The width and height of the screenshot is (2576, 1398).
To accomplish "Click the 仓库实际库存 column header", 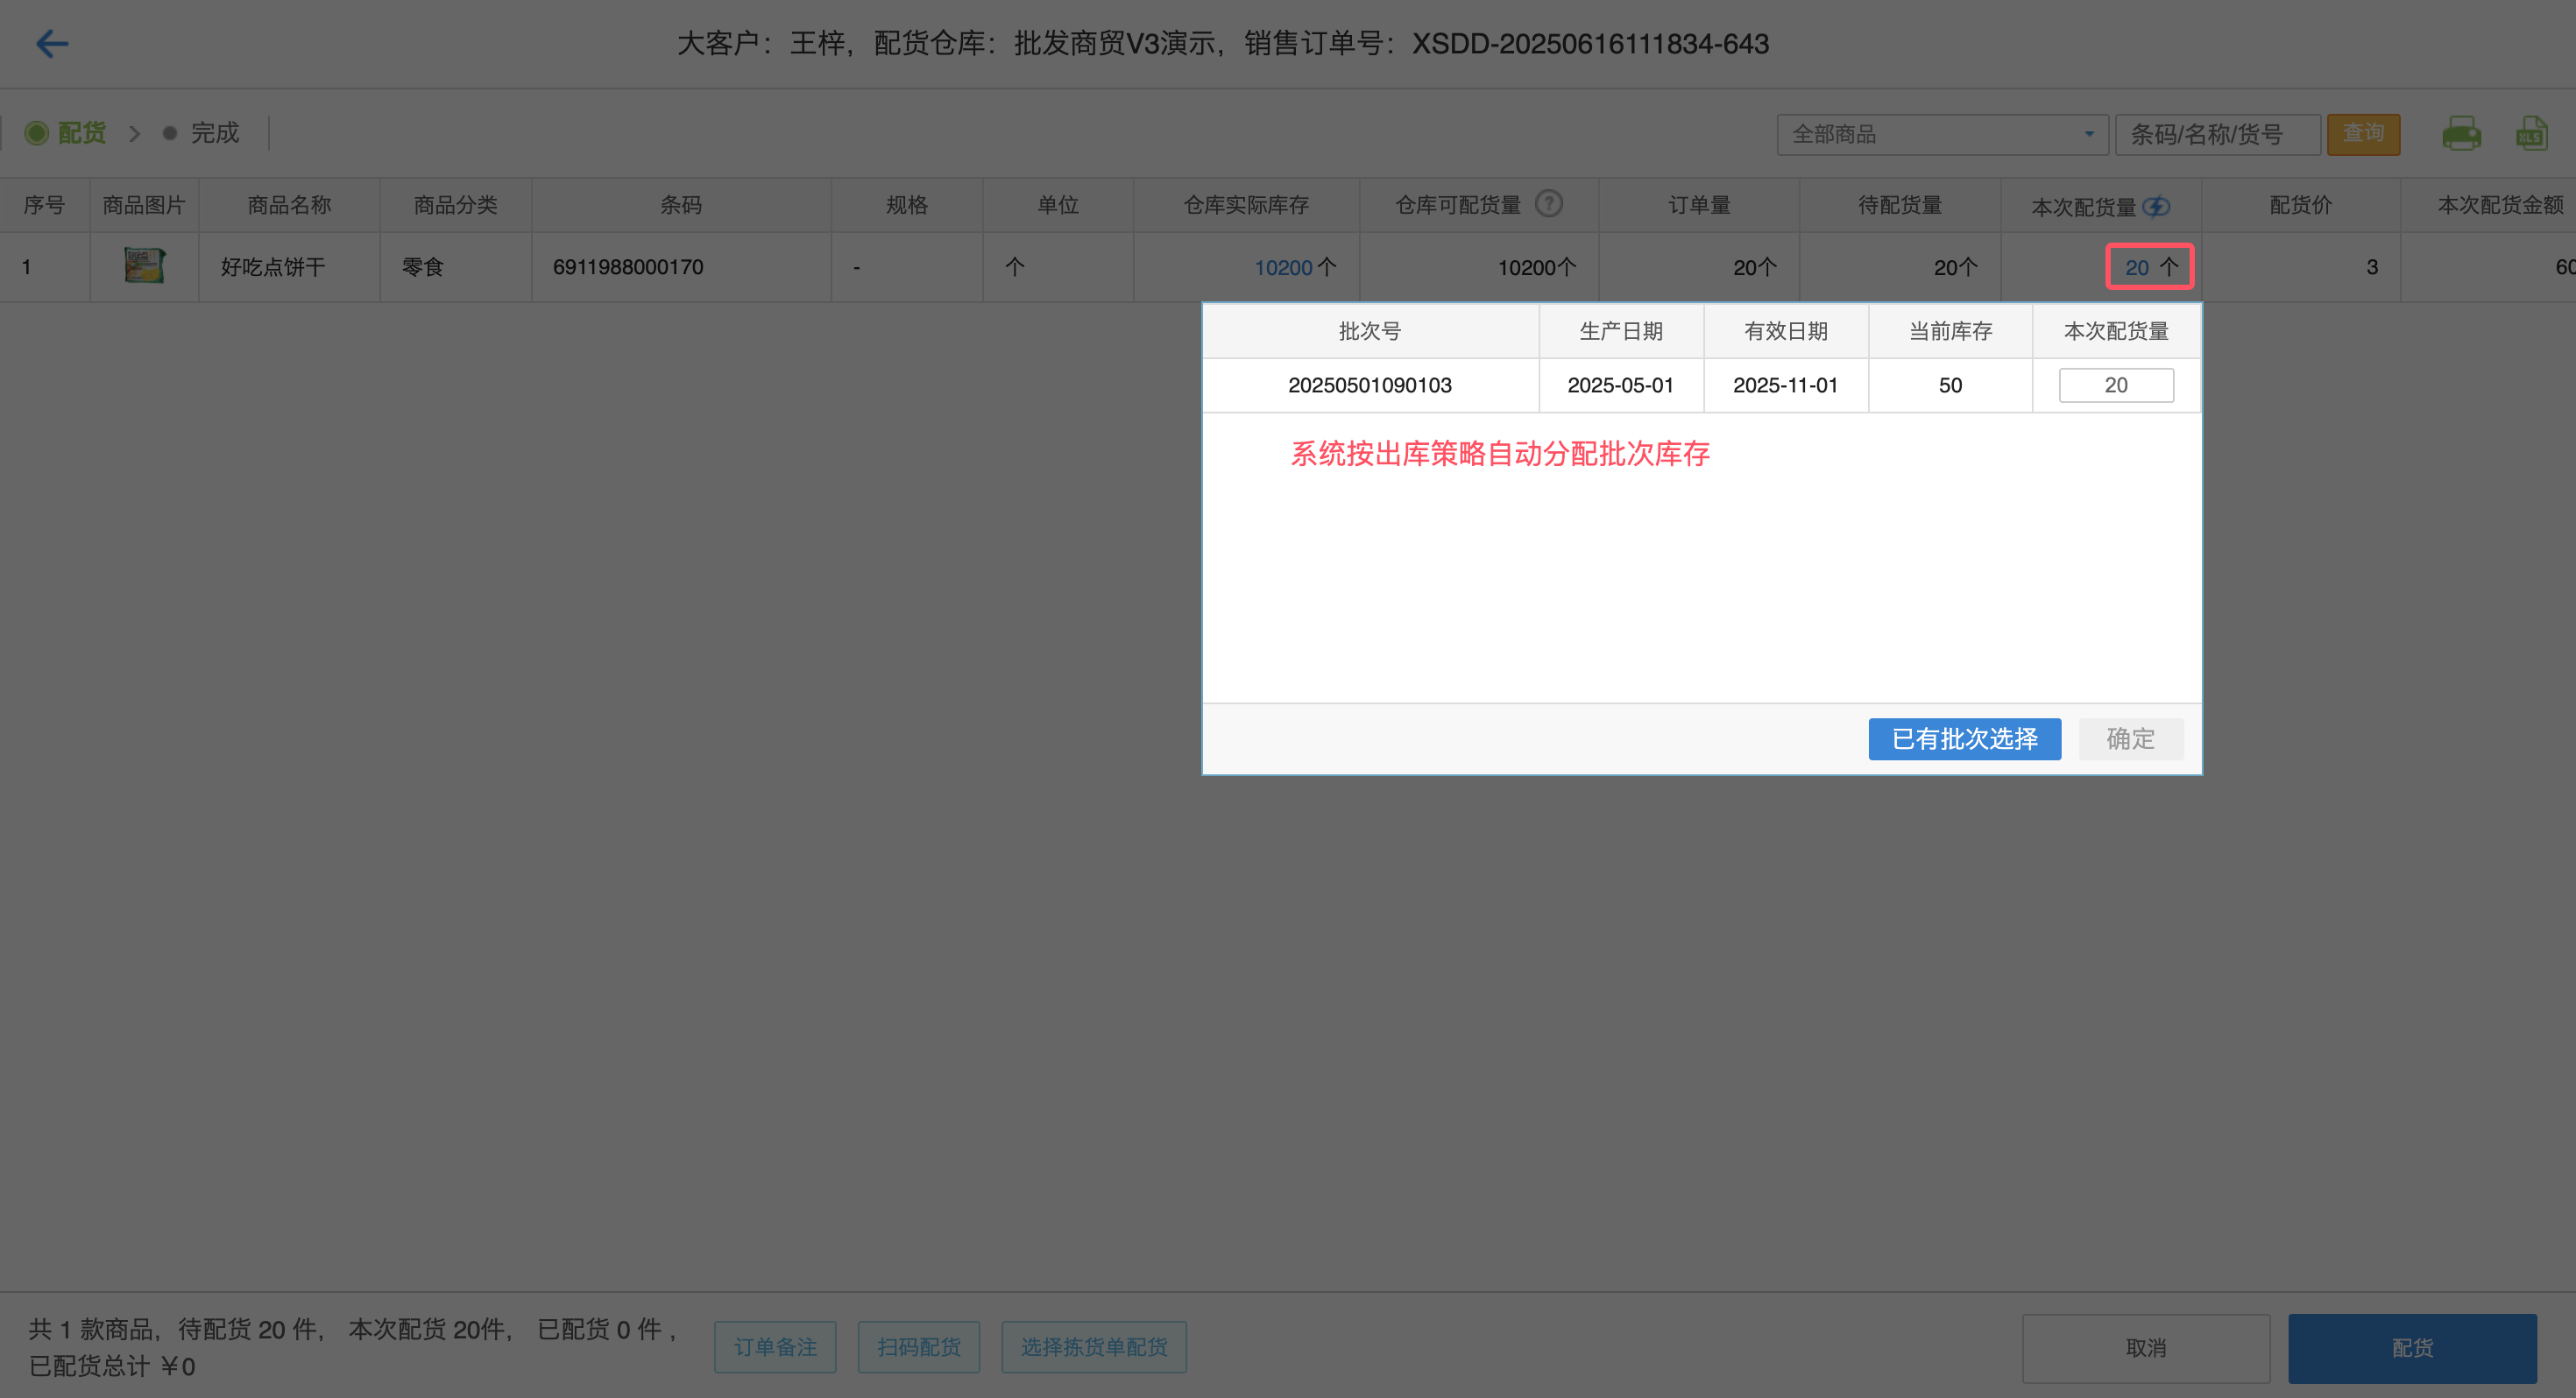I will point(1246,205).
